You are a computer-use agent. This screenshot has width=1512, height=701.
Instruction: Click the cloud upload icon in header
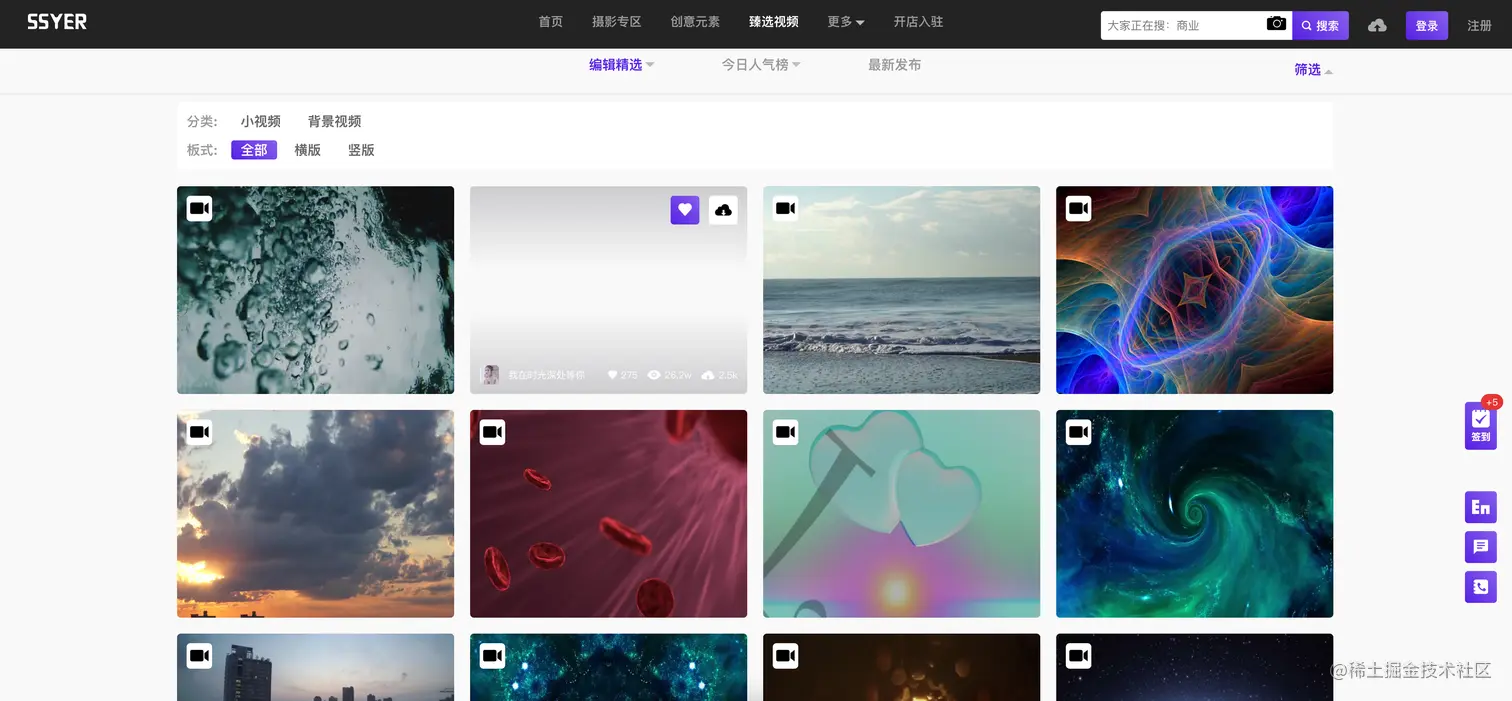(1377, 25)
